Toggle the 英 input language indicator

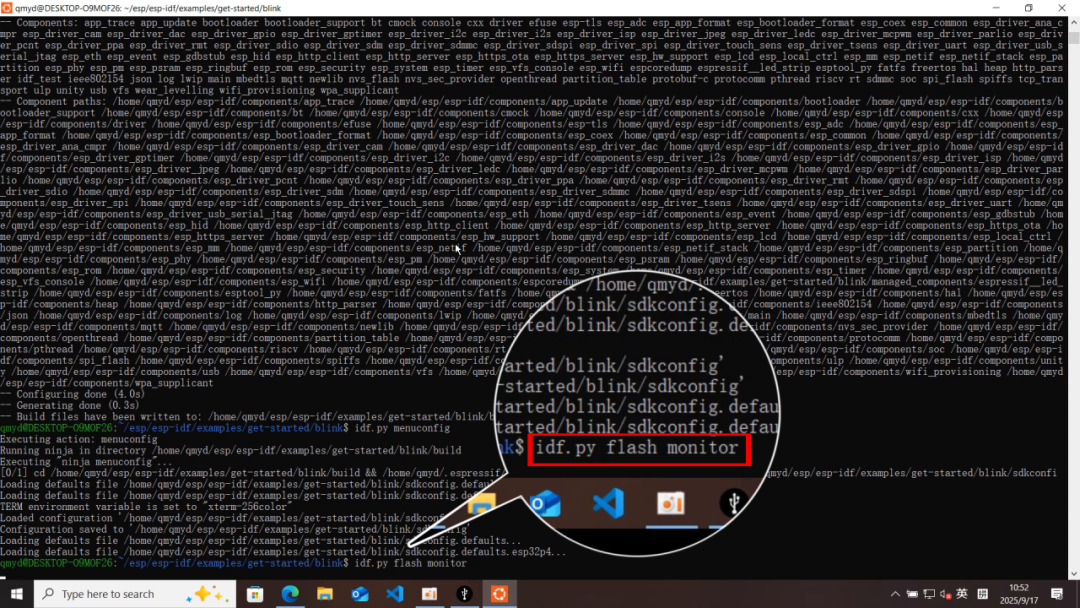(962, 594)
